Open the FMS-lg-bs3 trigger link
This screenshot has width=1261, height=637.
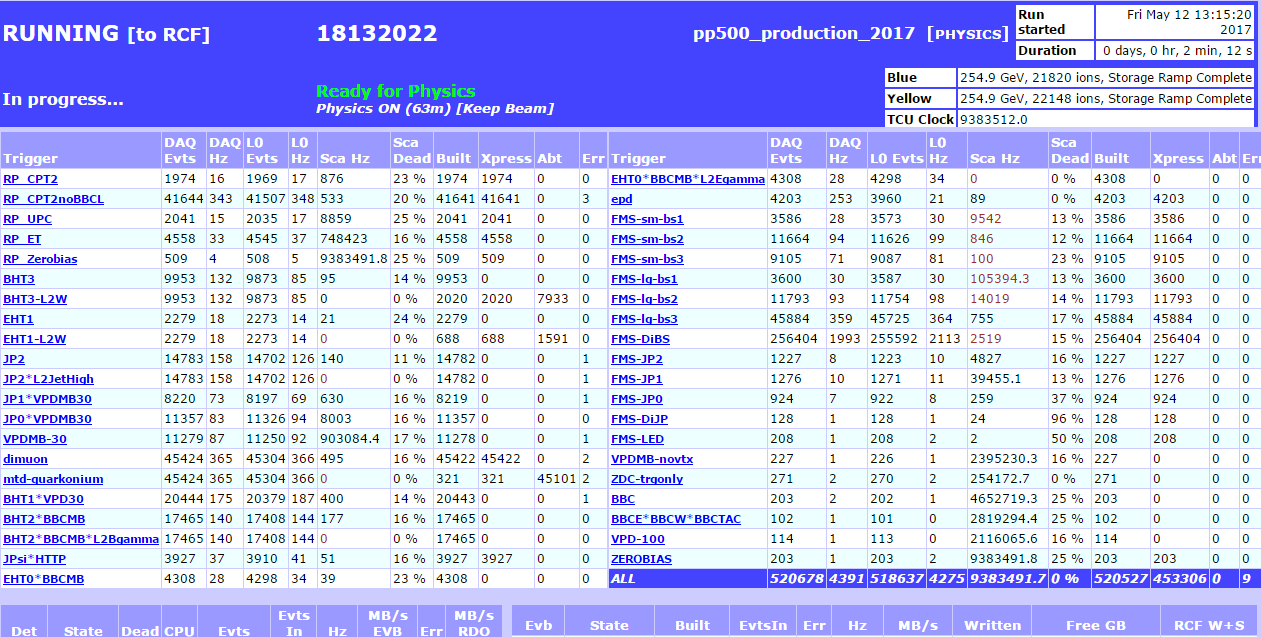click(644, 319)
